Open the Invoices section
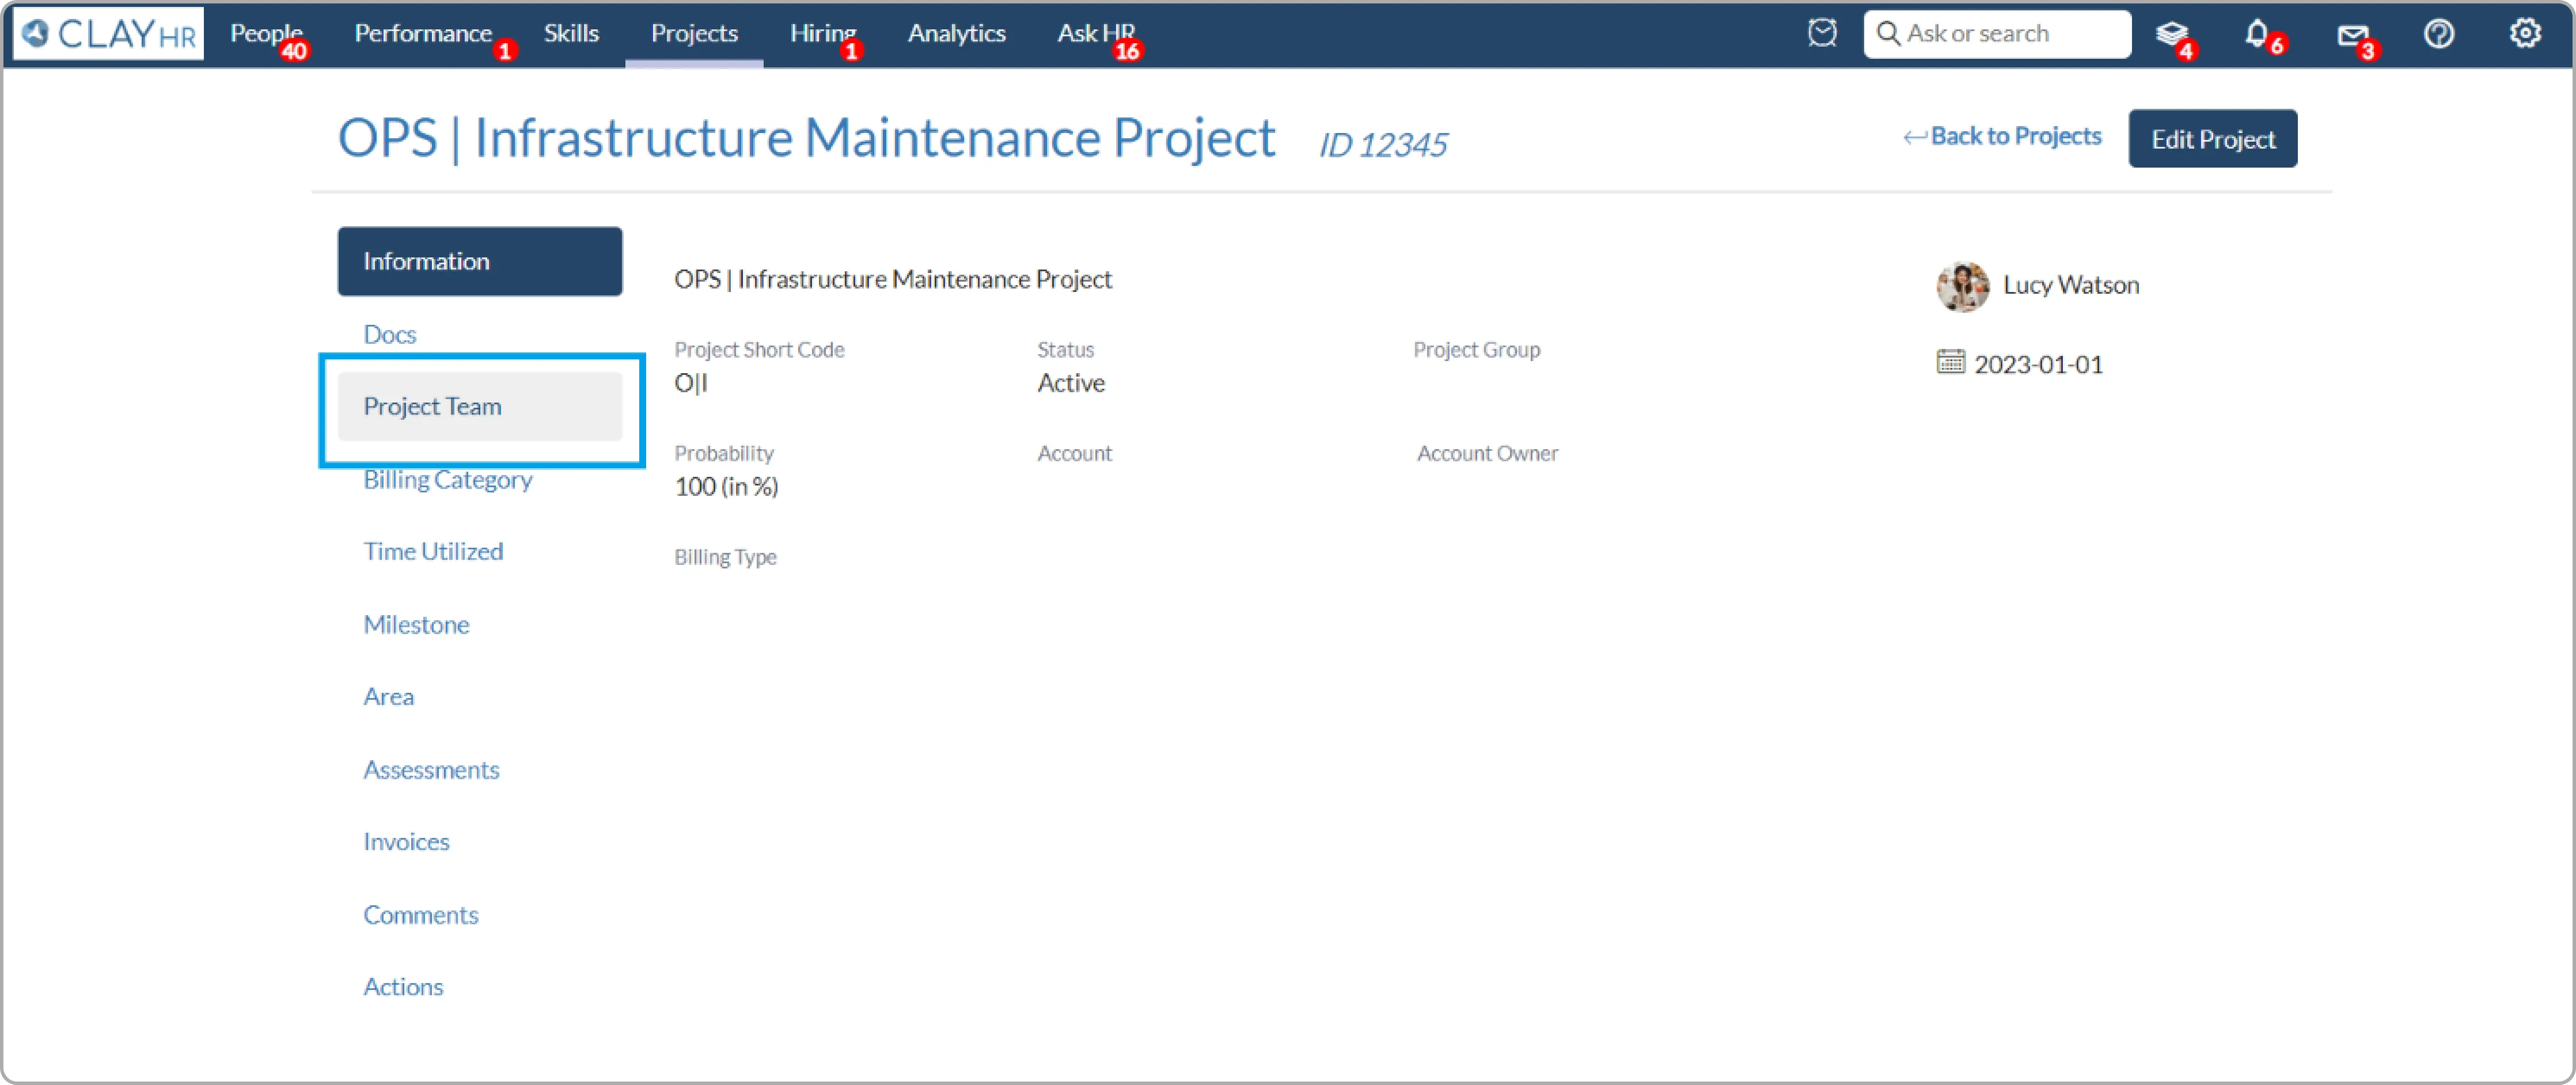This screenshot has width=2576, height=1085. pos(406,842)
